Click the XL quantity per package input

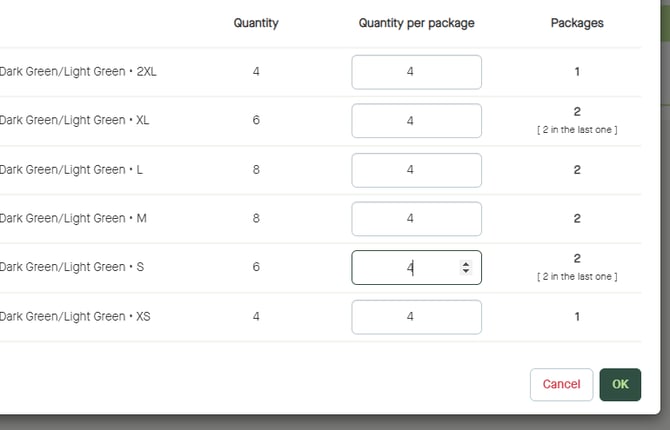(416, 121)
